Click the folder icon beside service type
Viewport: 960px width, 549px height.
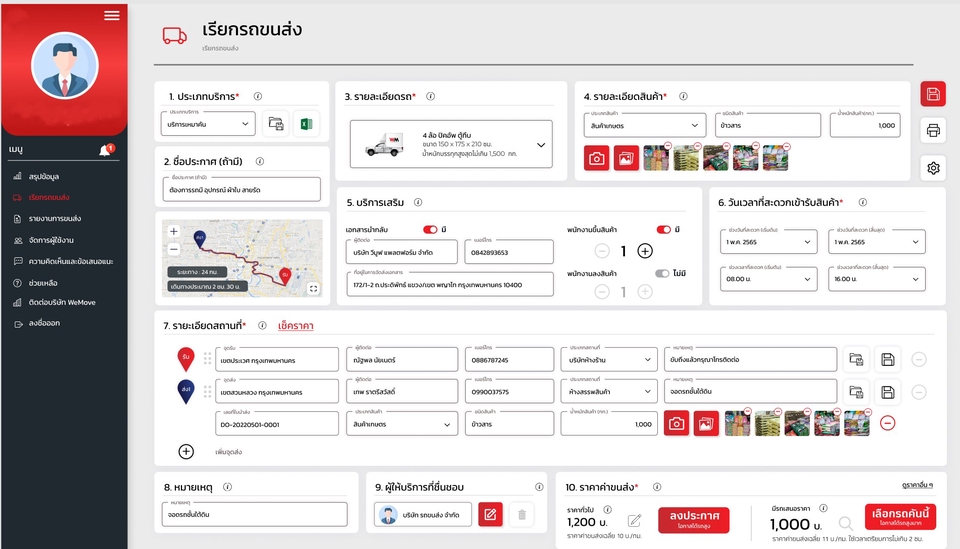tap(276, 124)
